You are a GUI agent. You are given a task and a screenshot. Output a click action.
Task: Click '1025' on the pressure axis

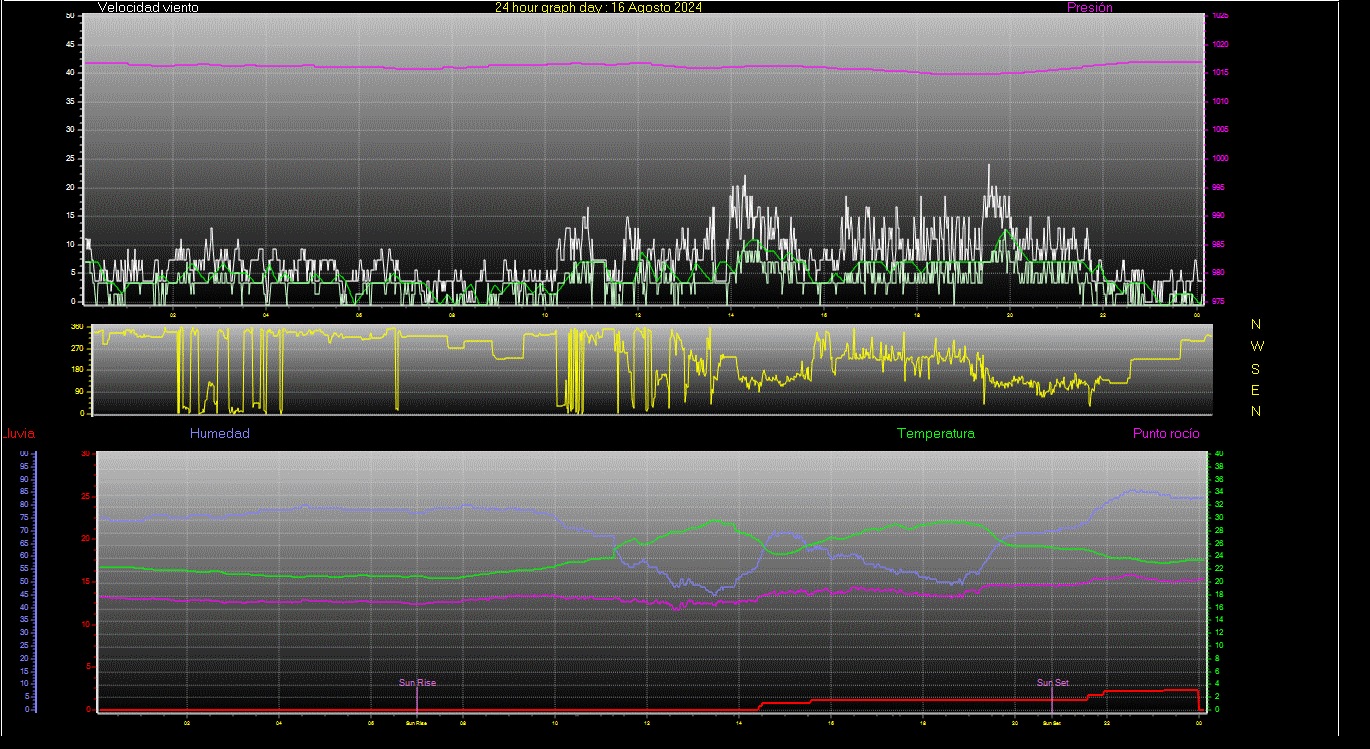pyautogui.click(x=1220, y=16)
